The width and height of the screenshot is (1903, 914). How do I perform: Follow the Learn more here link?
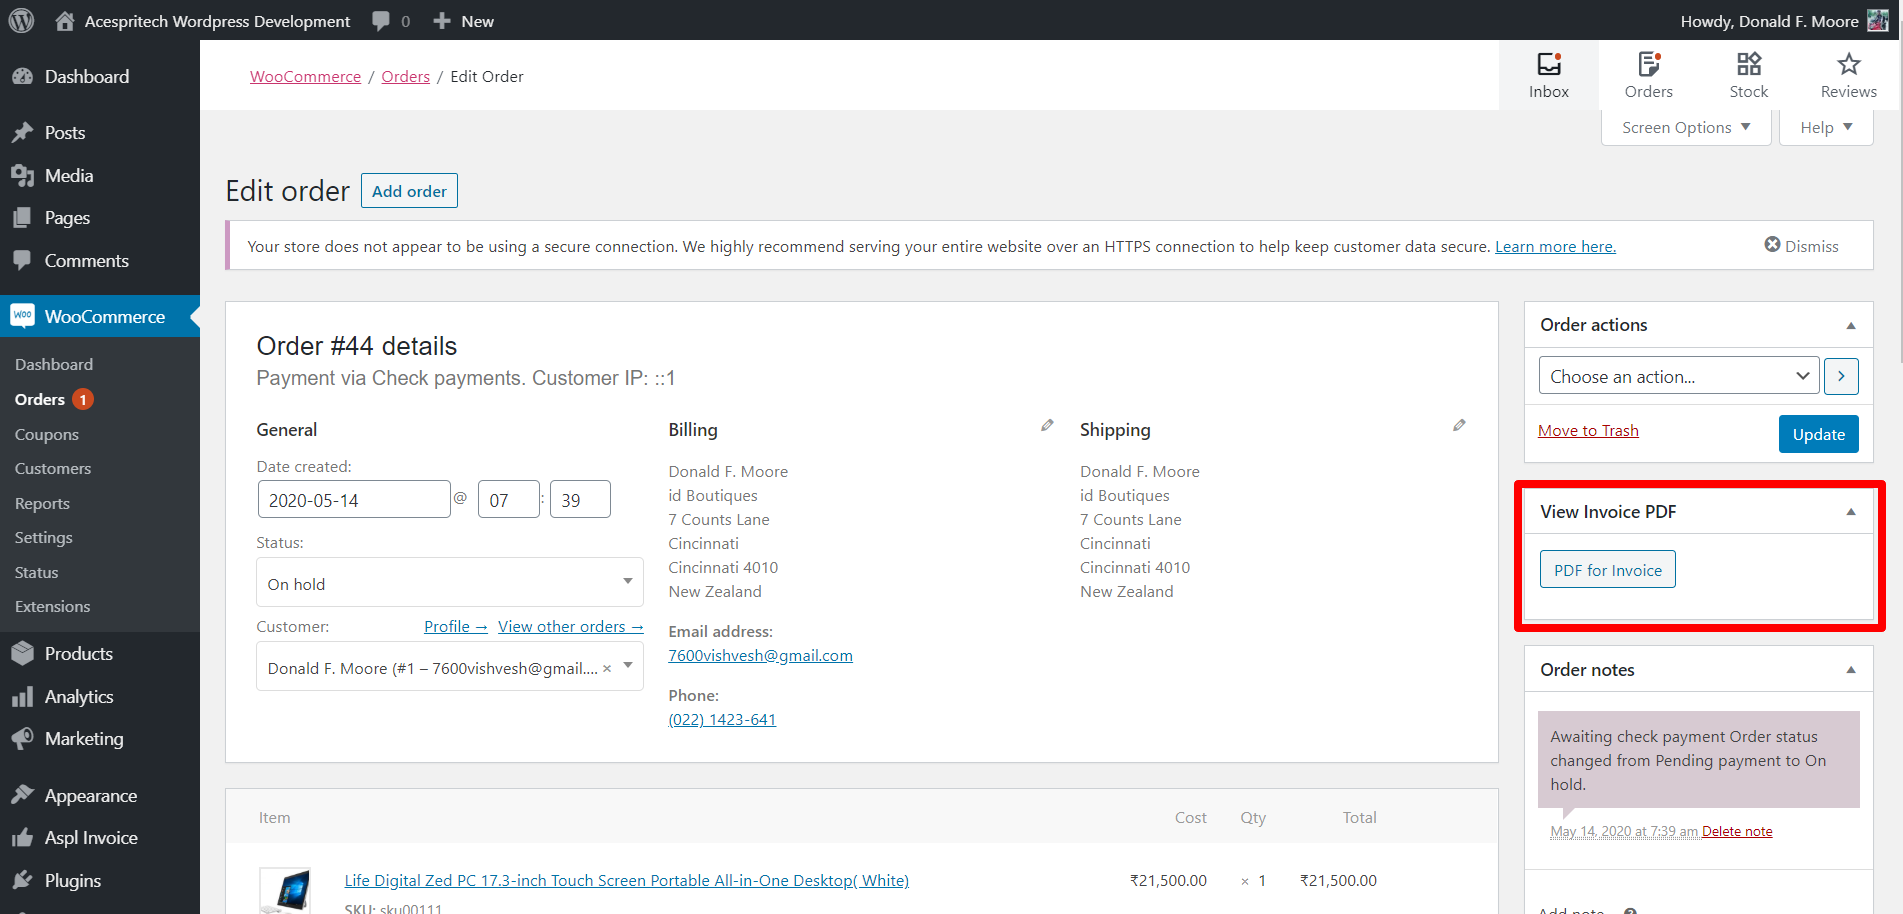[1555, 246]
